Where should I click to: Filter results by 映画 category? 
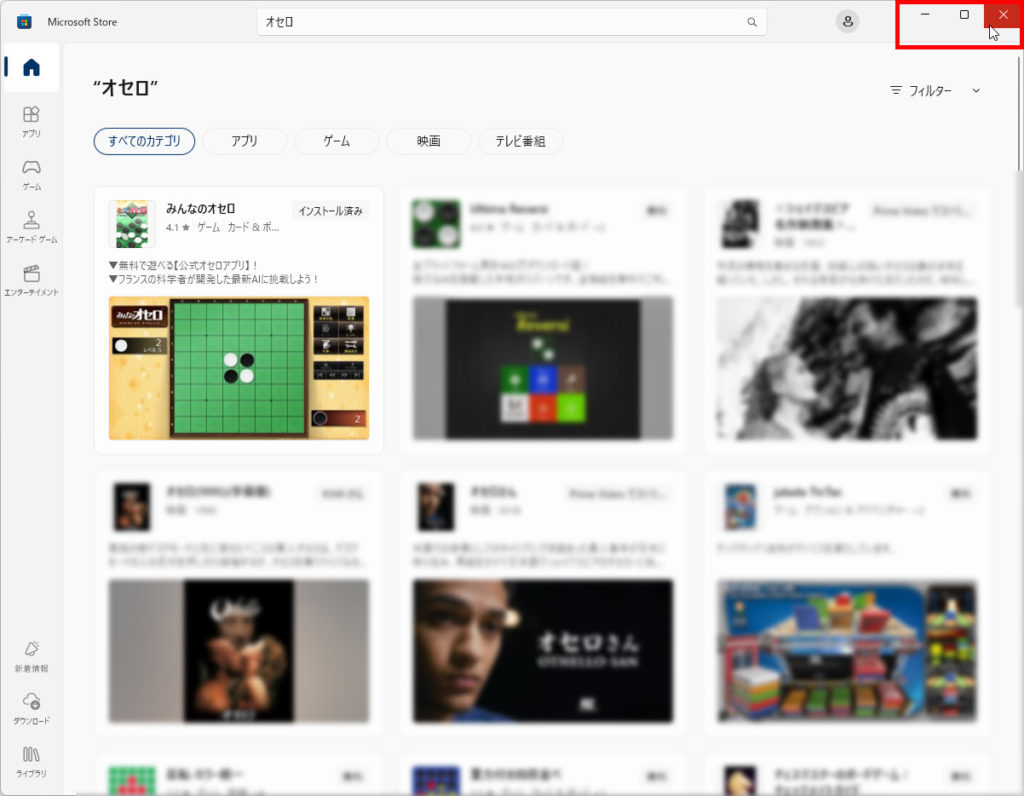tap(428, 141)
